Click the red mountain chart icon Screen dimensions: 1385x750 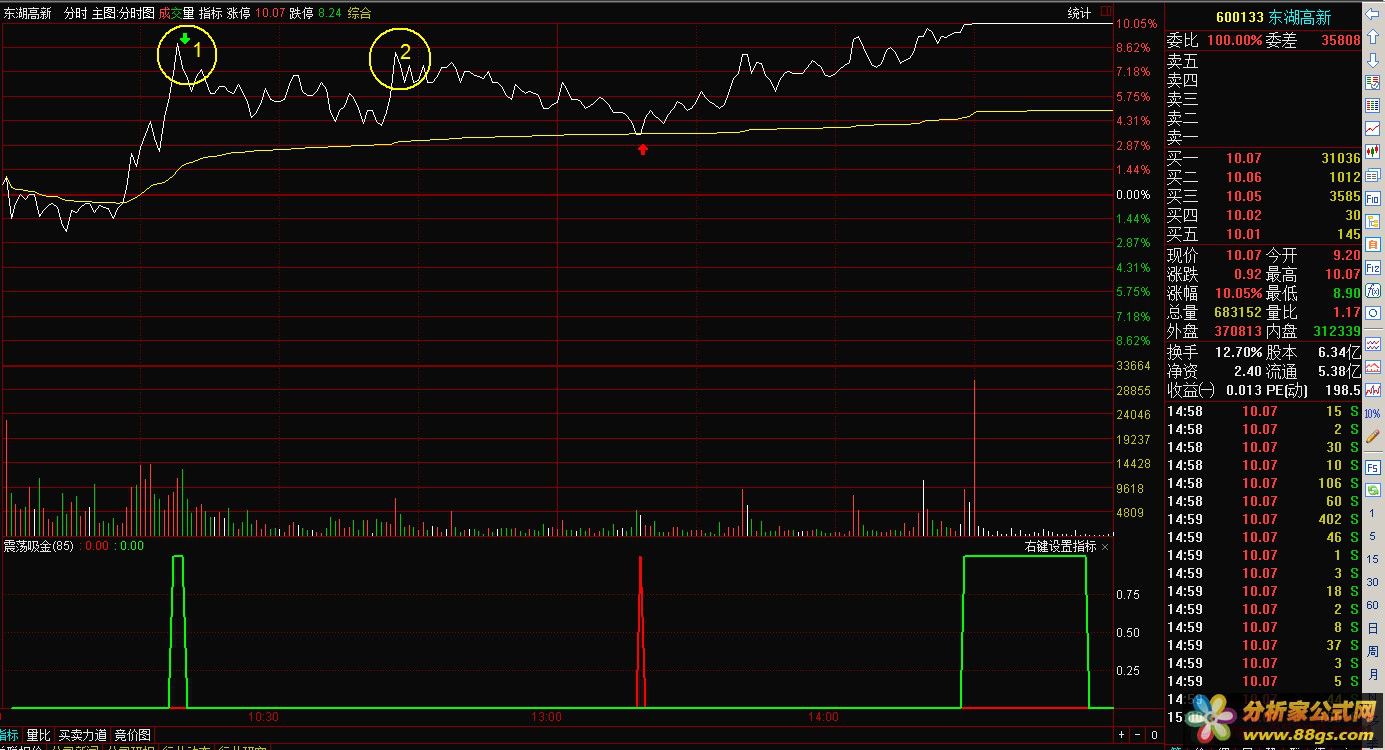(x=1373, y=367)
